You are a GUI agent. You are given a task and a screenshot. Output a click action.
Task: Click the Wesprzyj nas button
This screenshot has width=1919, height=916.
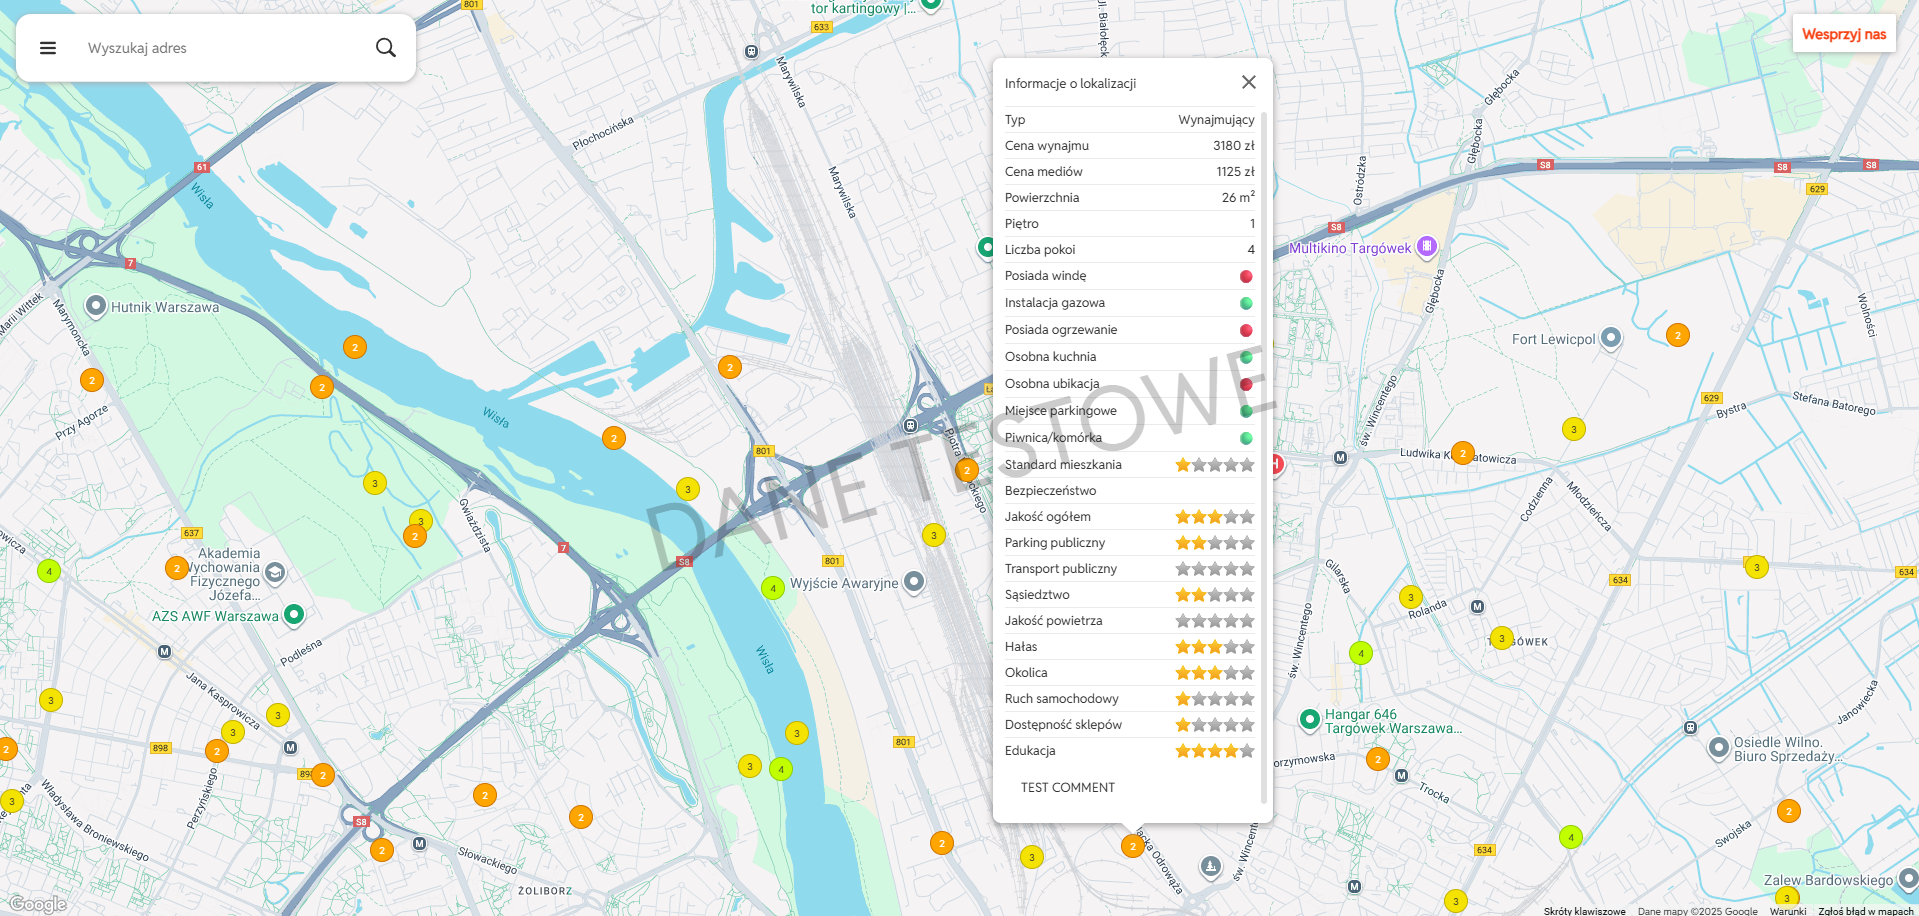tap(1843, 34)
